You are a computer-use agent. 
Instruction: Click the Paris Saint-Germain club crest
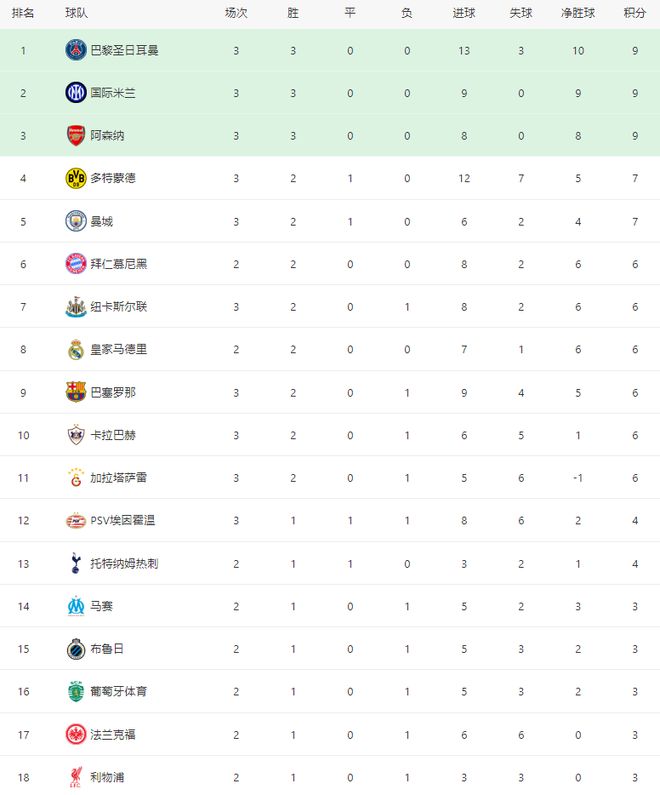coord(76,50)
